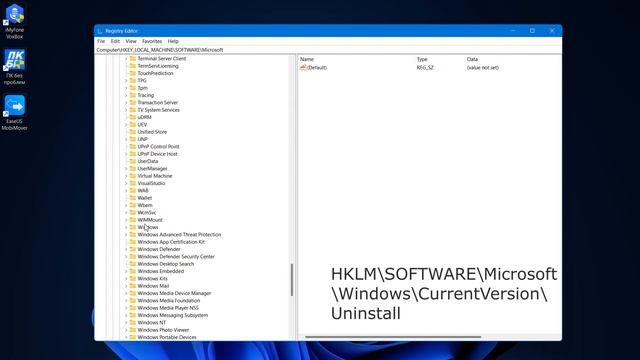Select the Windows Desktop Search key
640x360 pixels.
pos(166,264)
